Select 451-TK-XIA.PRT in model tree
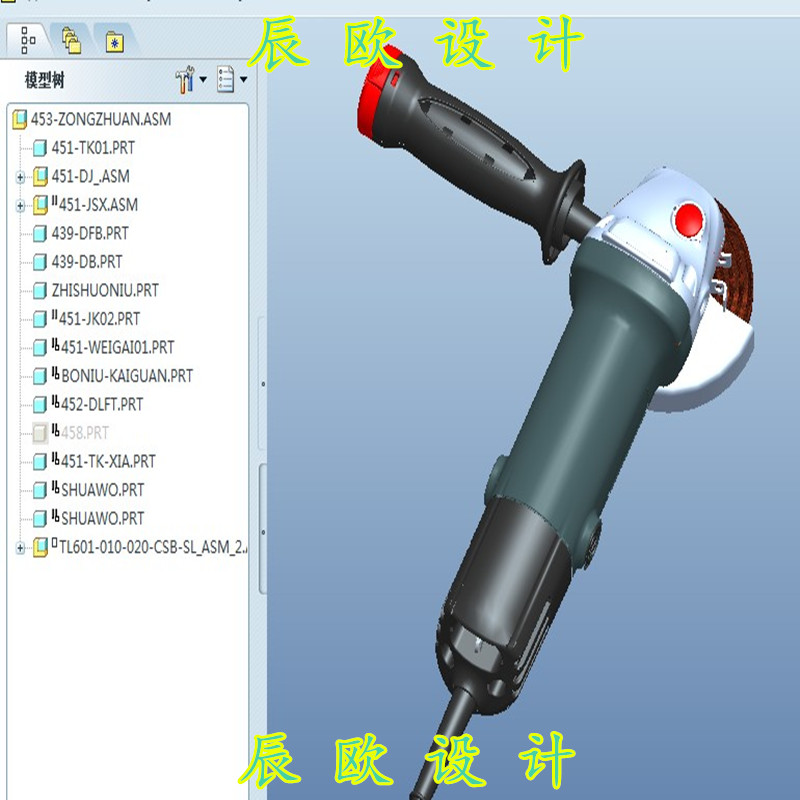Screen dimensions: 800x800 (108, 462)
